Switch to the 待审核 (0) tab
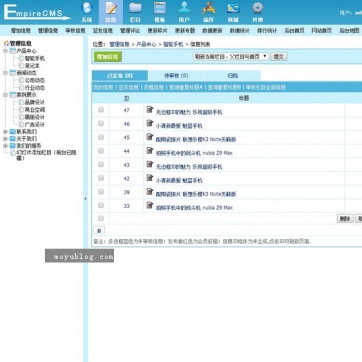Viewport: 362px width, 362px height. (x=176, y=76)
